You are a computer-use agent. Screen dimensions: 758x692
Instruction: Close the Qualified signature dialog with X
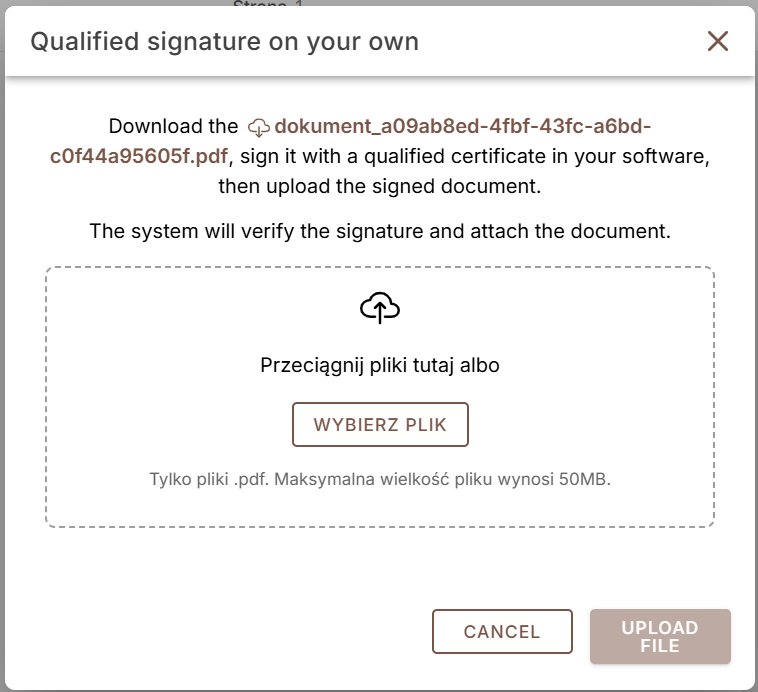pos(717,41)
